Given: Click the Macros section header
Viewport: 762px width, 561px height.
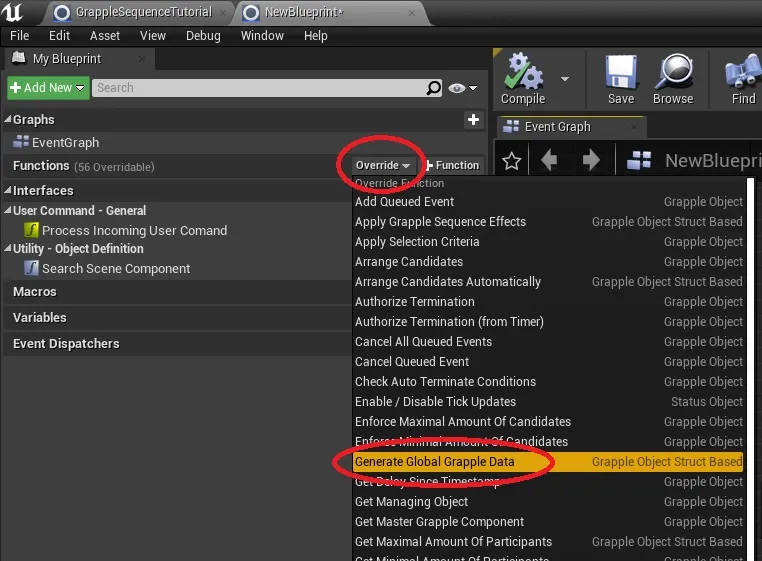Looking at the screenshot, I should (177, 292).
